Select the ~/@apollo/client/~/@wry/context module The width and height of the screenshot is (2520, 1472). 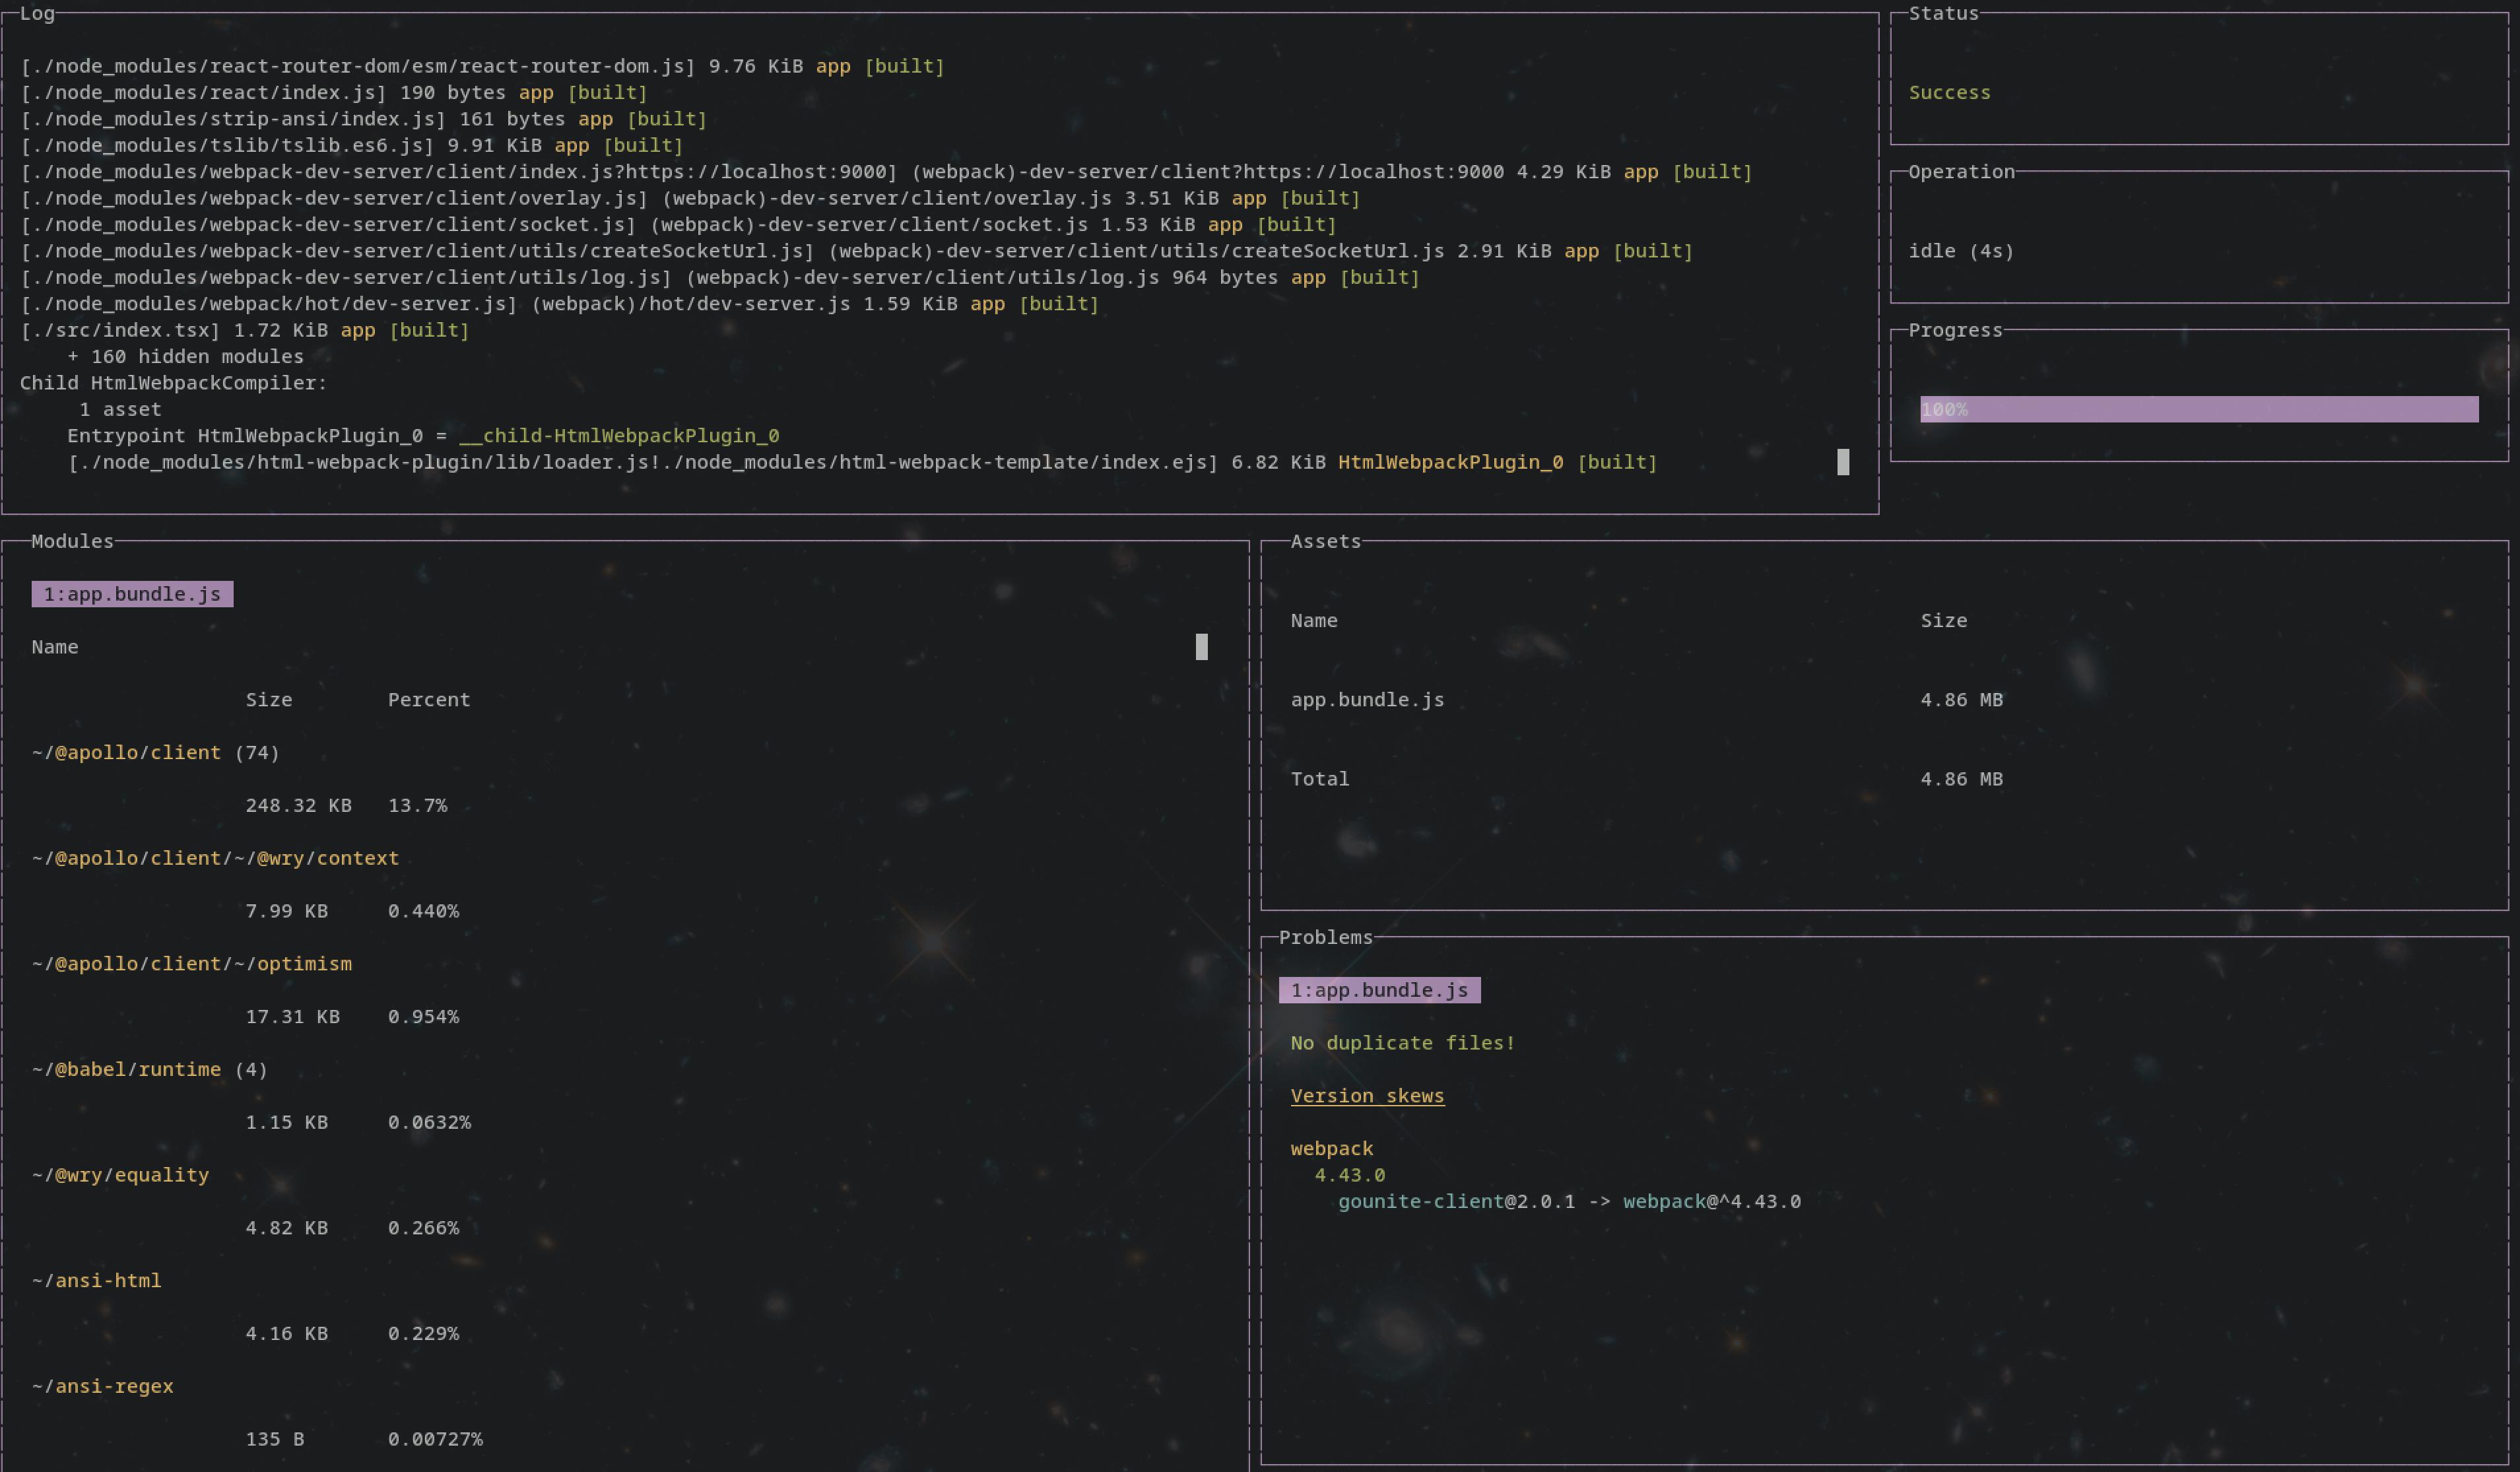215,858
